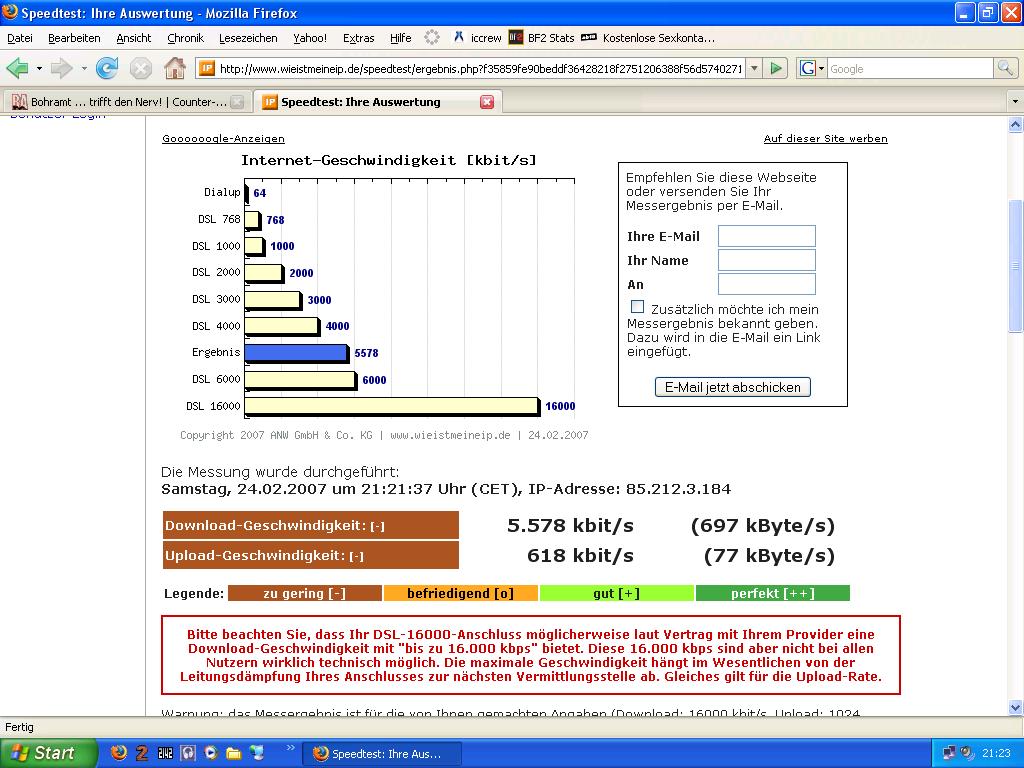
Task: Click the search magnifier icon
Action: pyautogui.click(x=1005, y=68)
